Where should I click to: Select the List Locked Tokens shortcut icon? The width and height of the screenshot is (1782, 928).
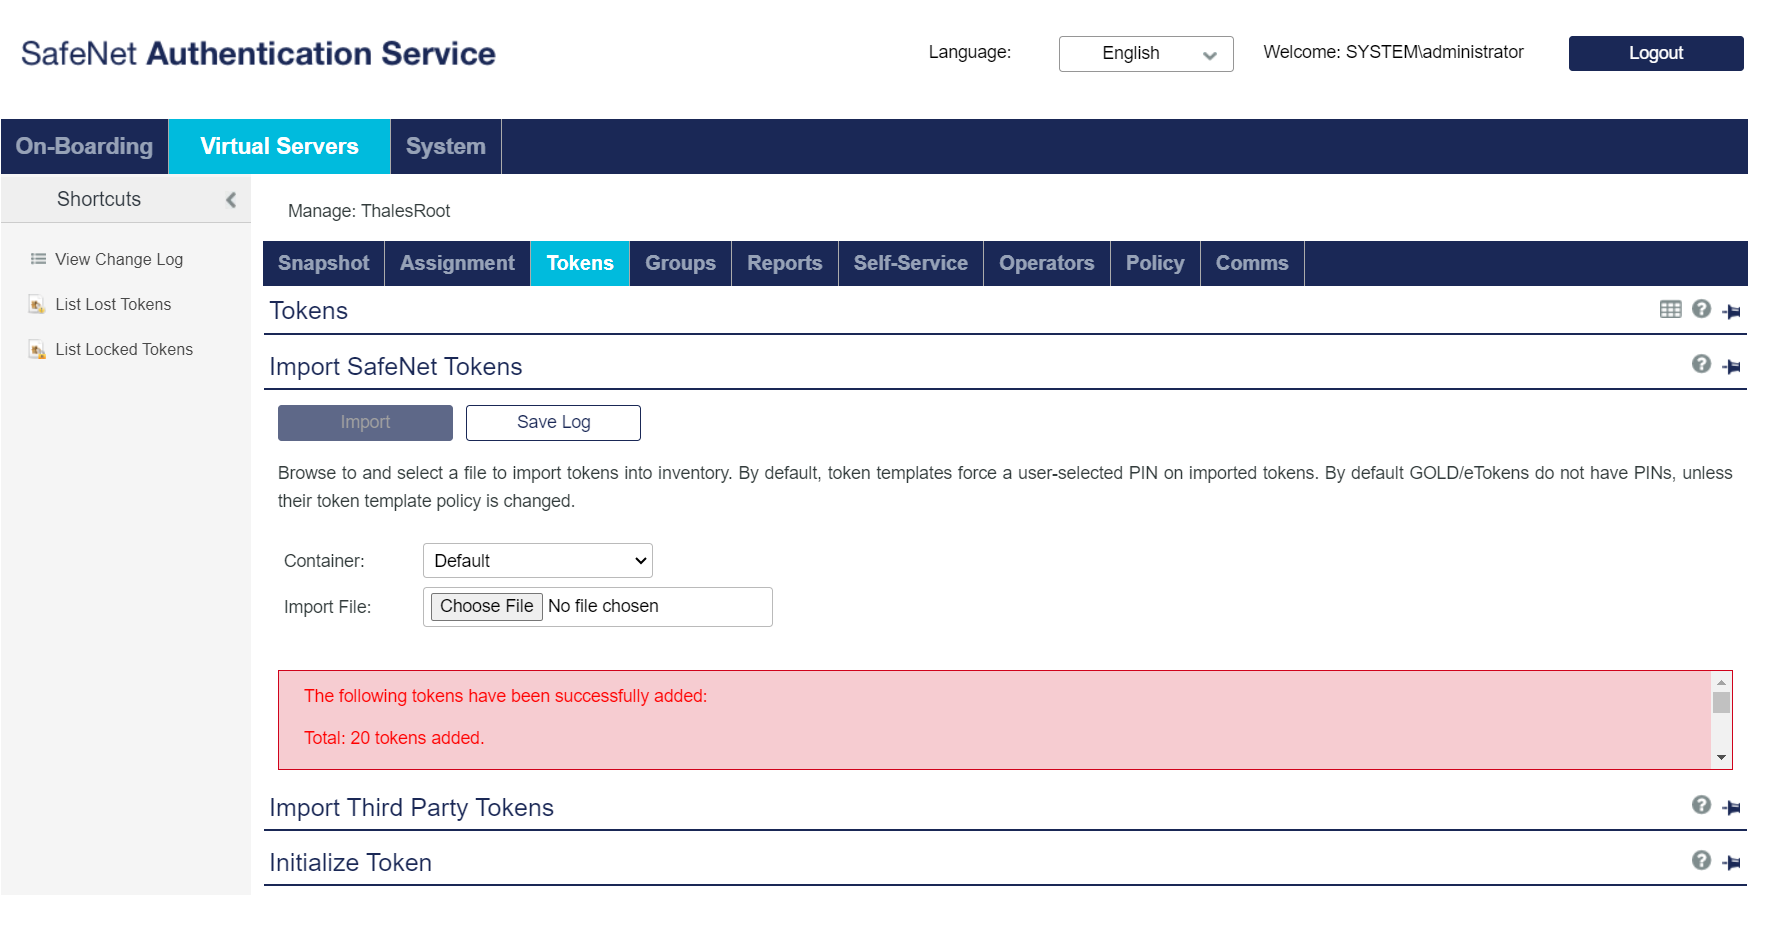click(x=37, y=349)
